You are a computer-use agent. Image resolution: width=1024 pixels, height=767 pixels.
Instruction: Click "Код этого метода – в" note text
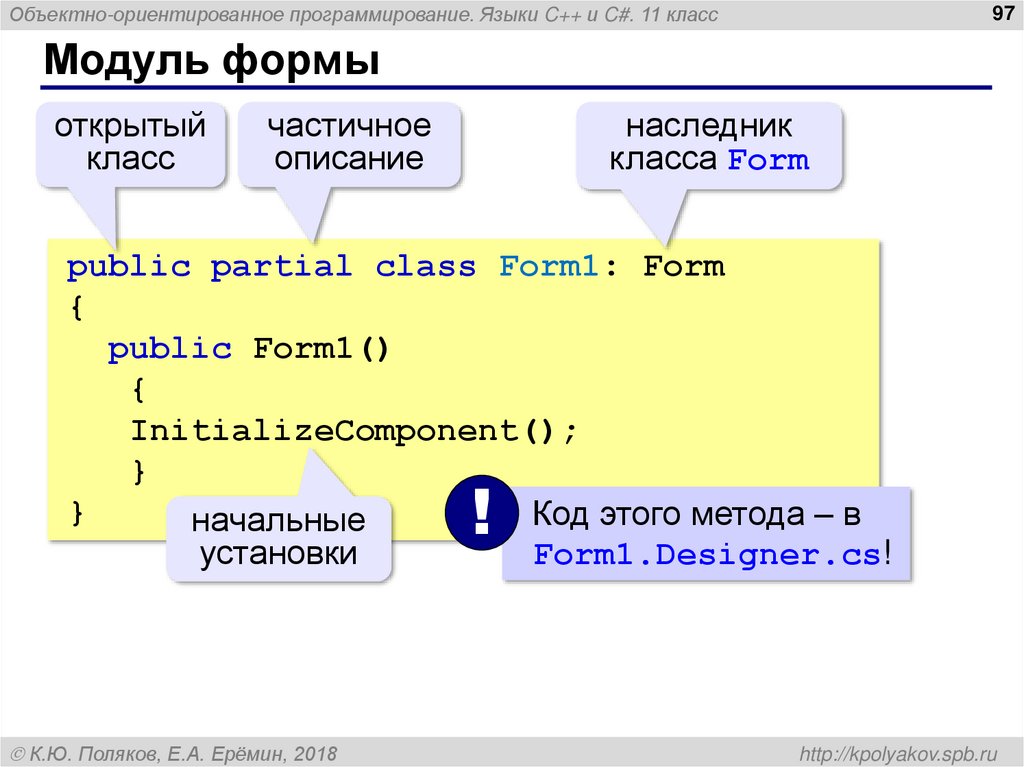[696, 514]
